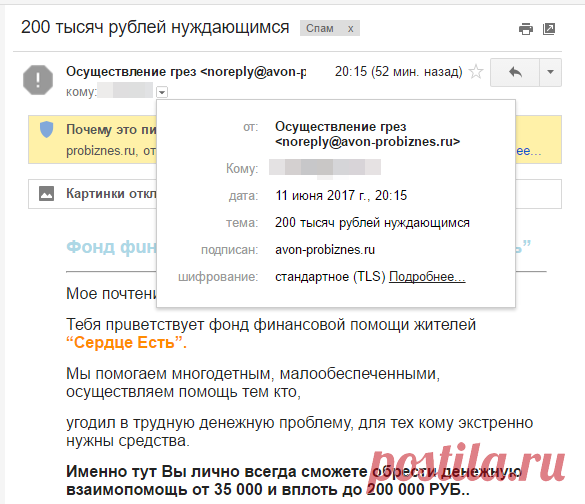Click the orange text “Сердце Есть”
Viewport: 585px width, 504px height.
pos(126,342)
